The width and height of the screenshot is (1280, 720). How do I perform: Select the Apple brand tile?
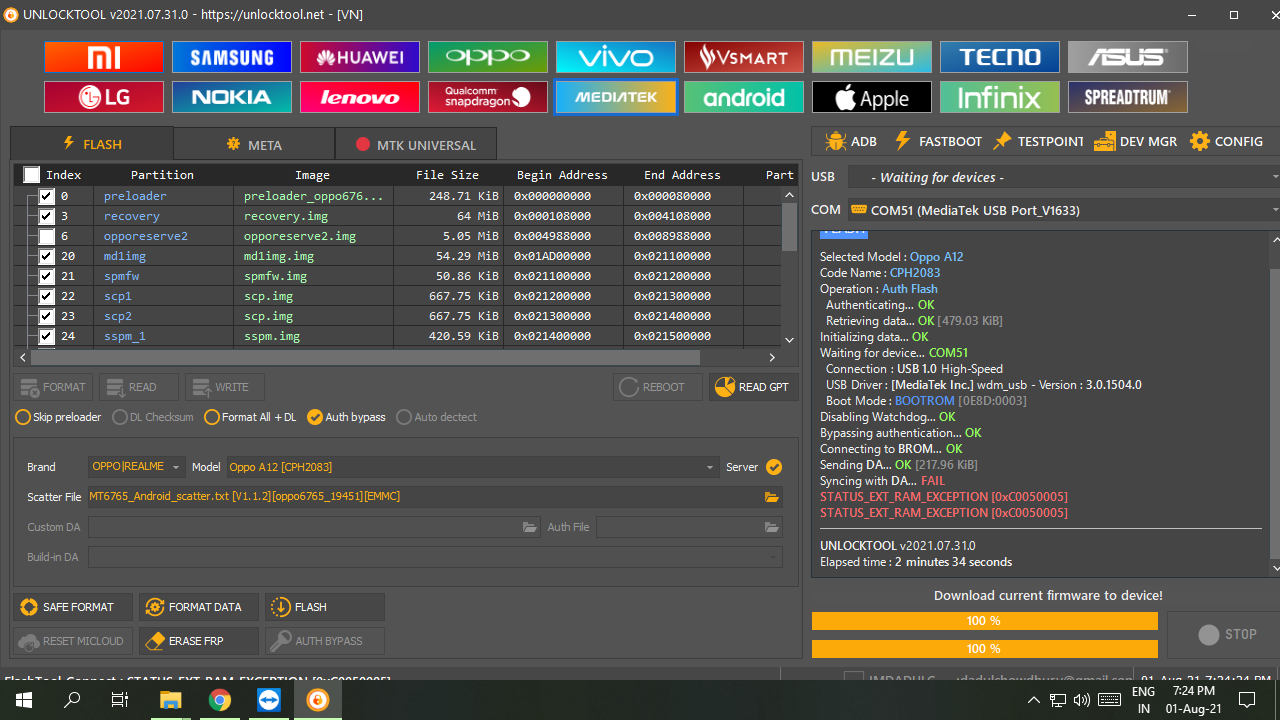point(872,97)
